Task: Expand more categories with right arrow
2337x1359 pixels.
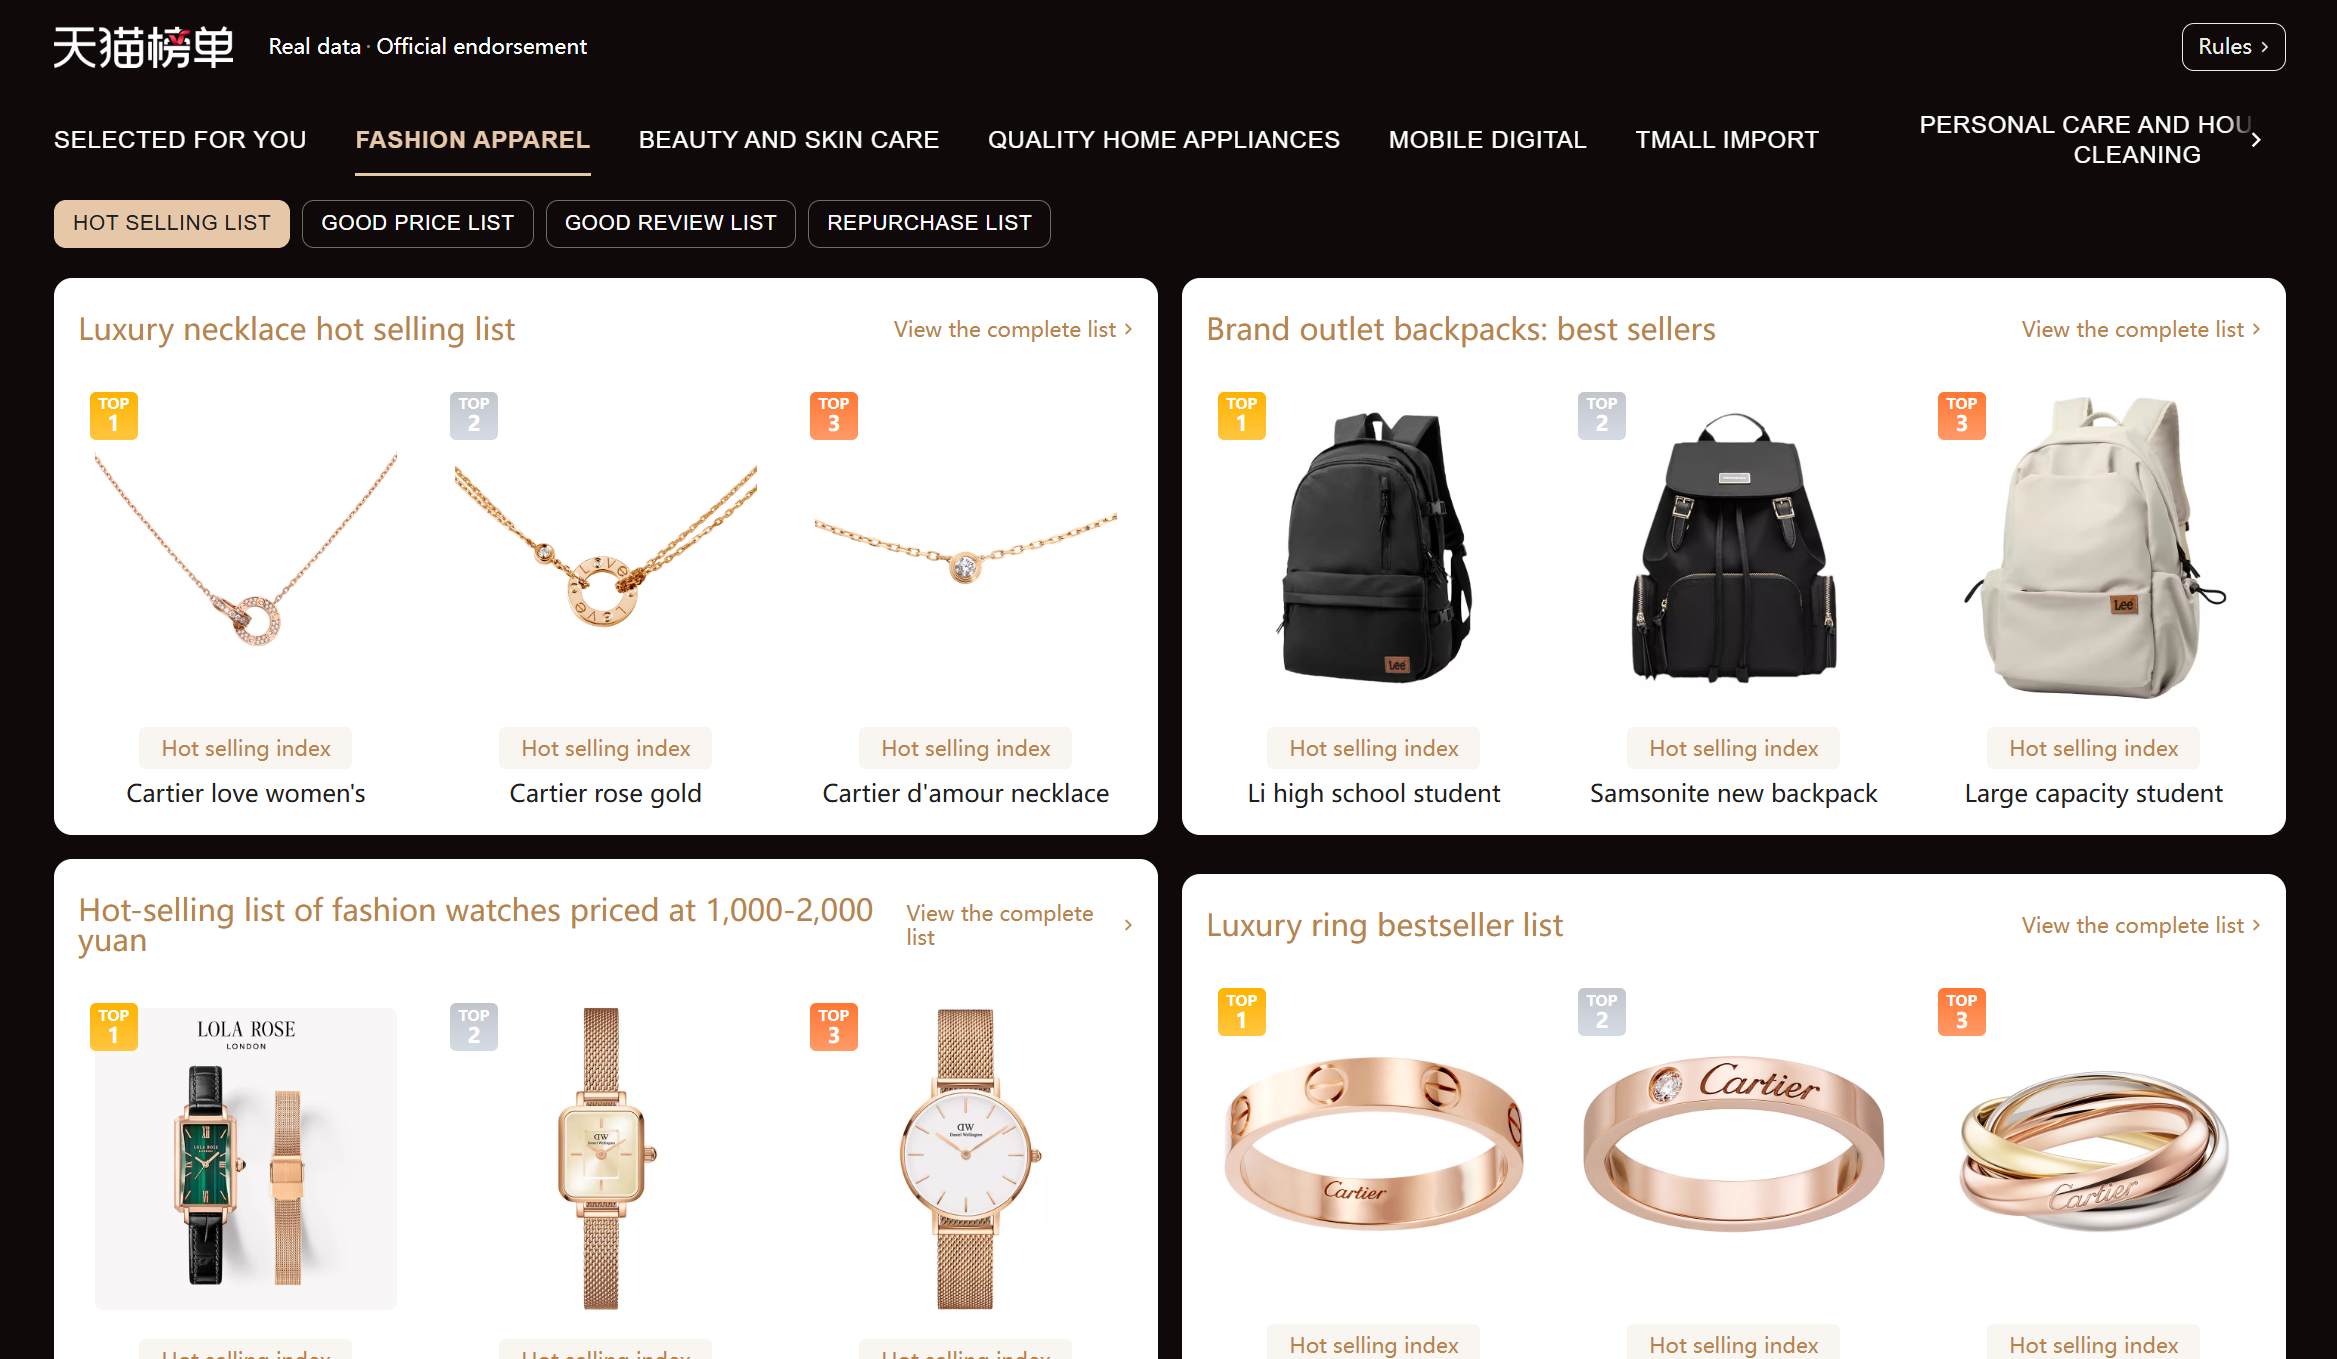Action: pos(2256,140)
